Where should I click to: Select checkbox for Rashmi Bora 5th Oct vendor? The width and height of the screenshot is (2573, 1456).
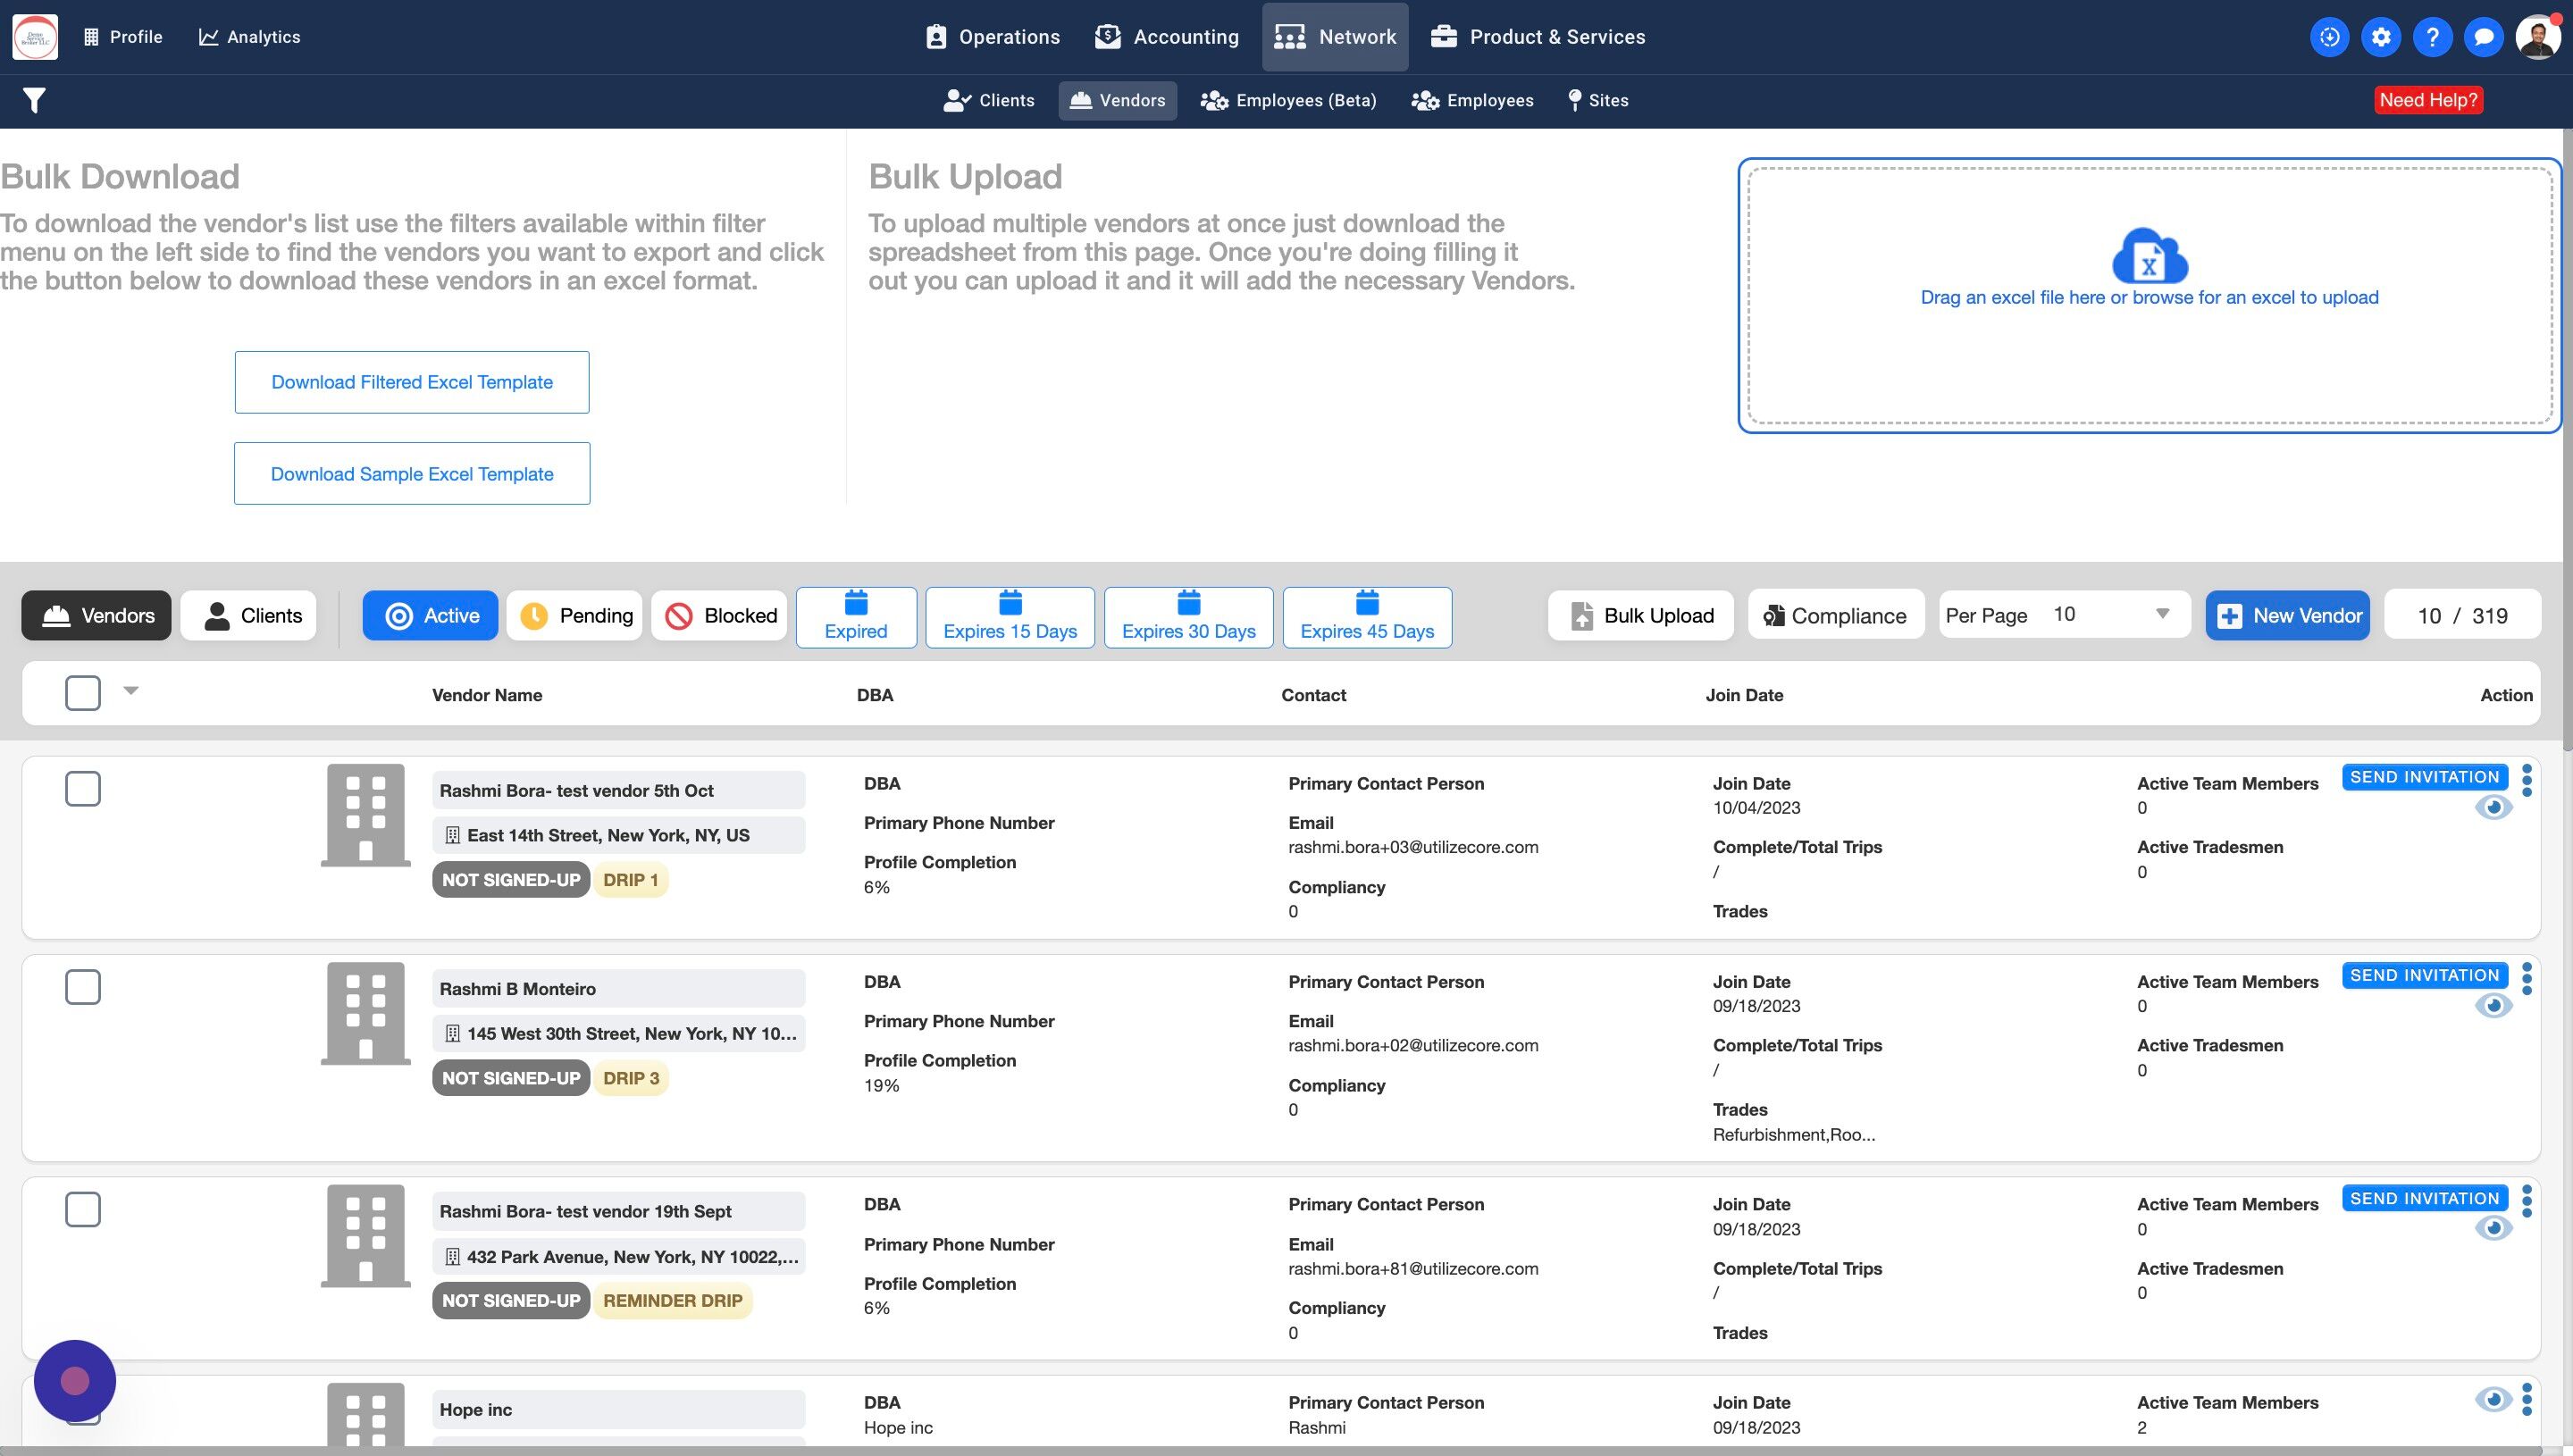[x=83, y=789]
